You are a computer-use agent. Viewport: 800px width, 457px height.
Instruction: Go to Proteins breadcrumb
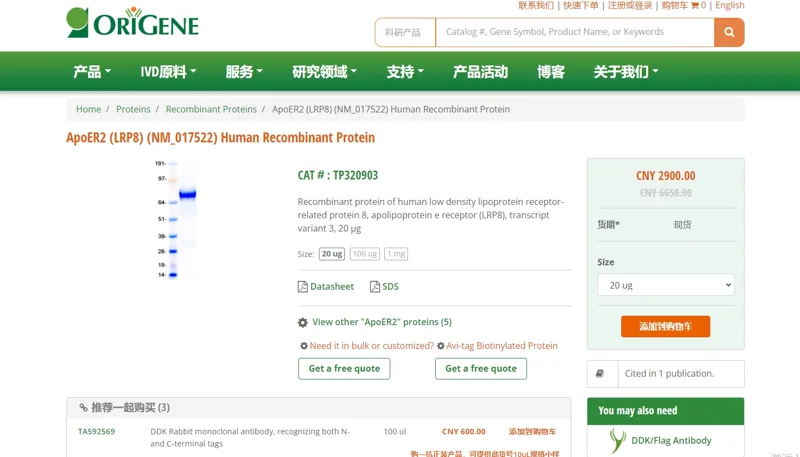pyautogui.click(x=133, y=109)
